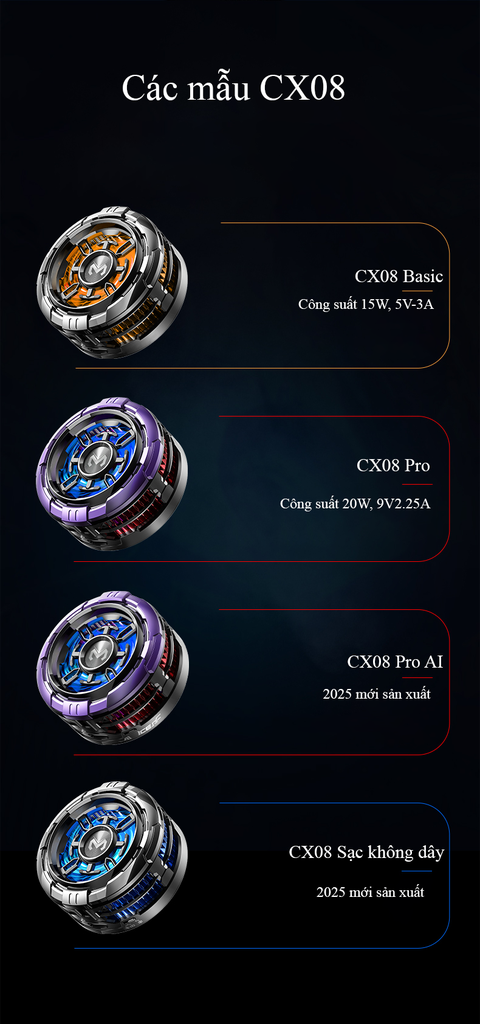
Task: Click 'Công suất 20W, 9V2.25A' spec text
Action: coord(355,504)
